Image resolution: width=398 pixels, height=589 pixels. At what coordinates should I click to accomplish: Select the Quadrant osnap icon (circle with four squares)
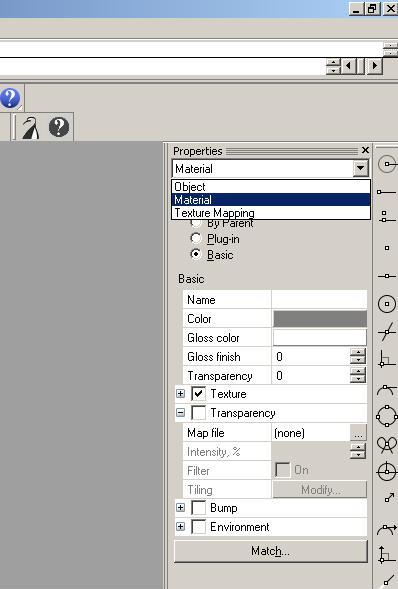387,416
